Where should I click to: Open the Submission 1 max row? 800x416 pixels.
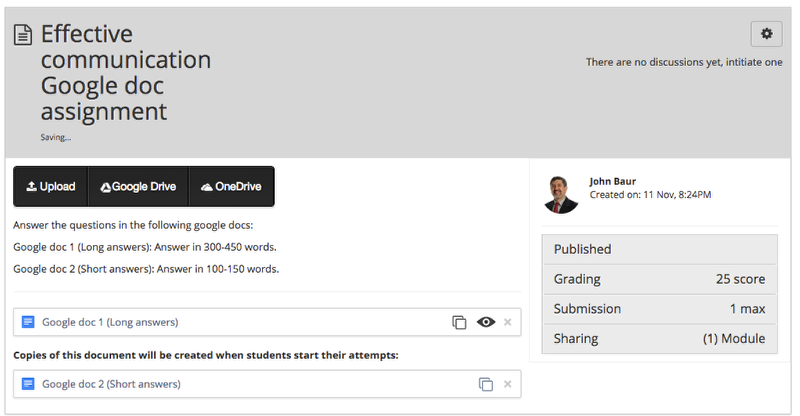click(x=660, y=308)
